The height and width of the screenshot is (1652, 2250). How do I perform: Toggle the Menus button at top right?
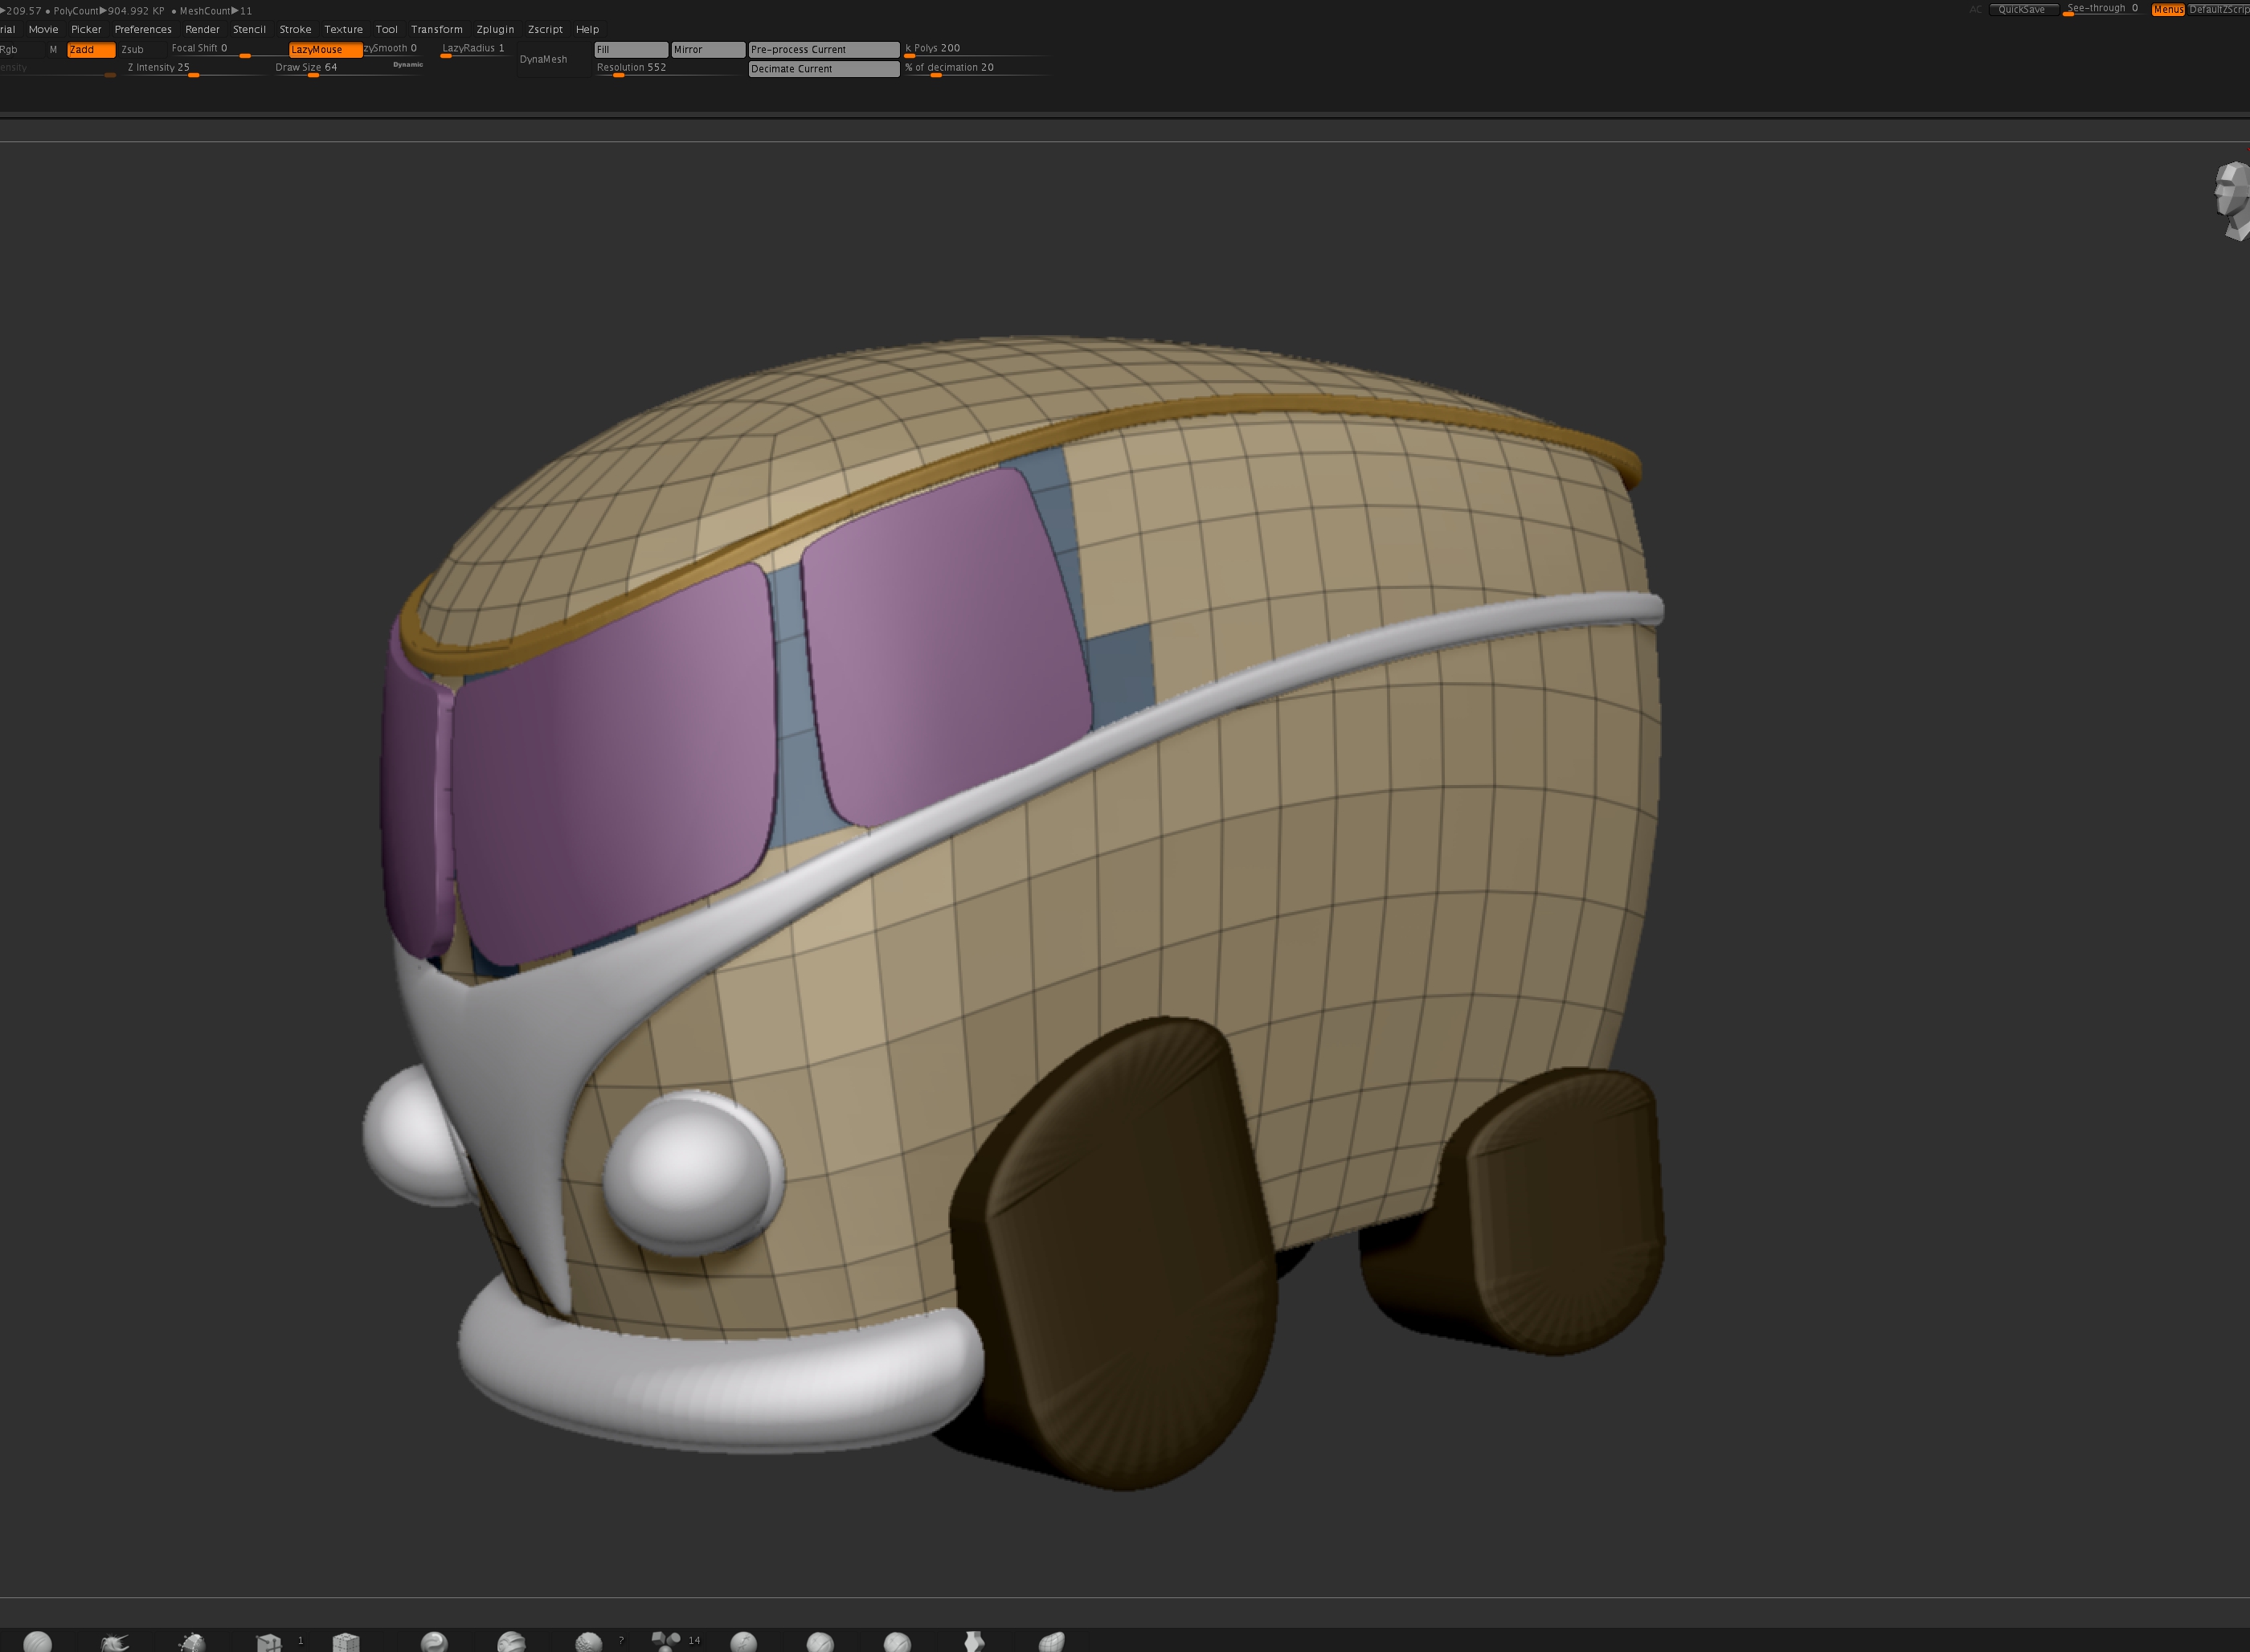click(2168, 9)
